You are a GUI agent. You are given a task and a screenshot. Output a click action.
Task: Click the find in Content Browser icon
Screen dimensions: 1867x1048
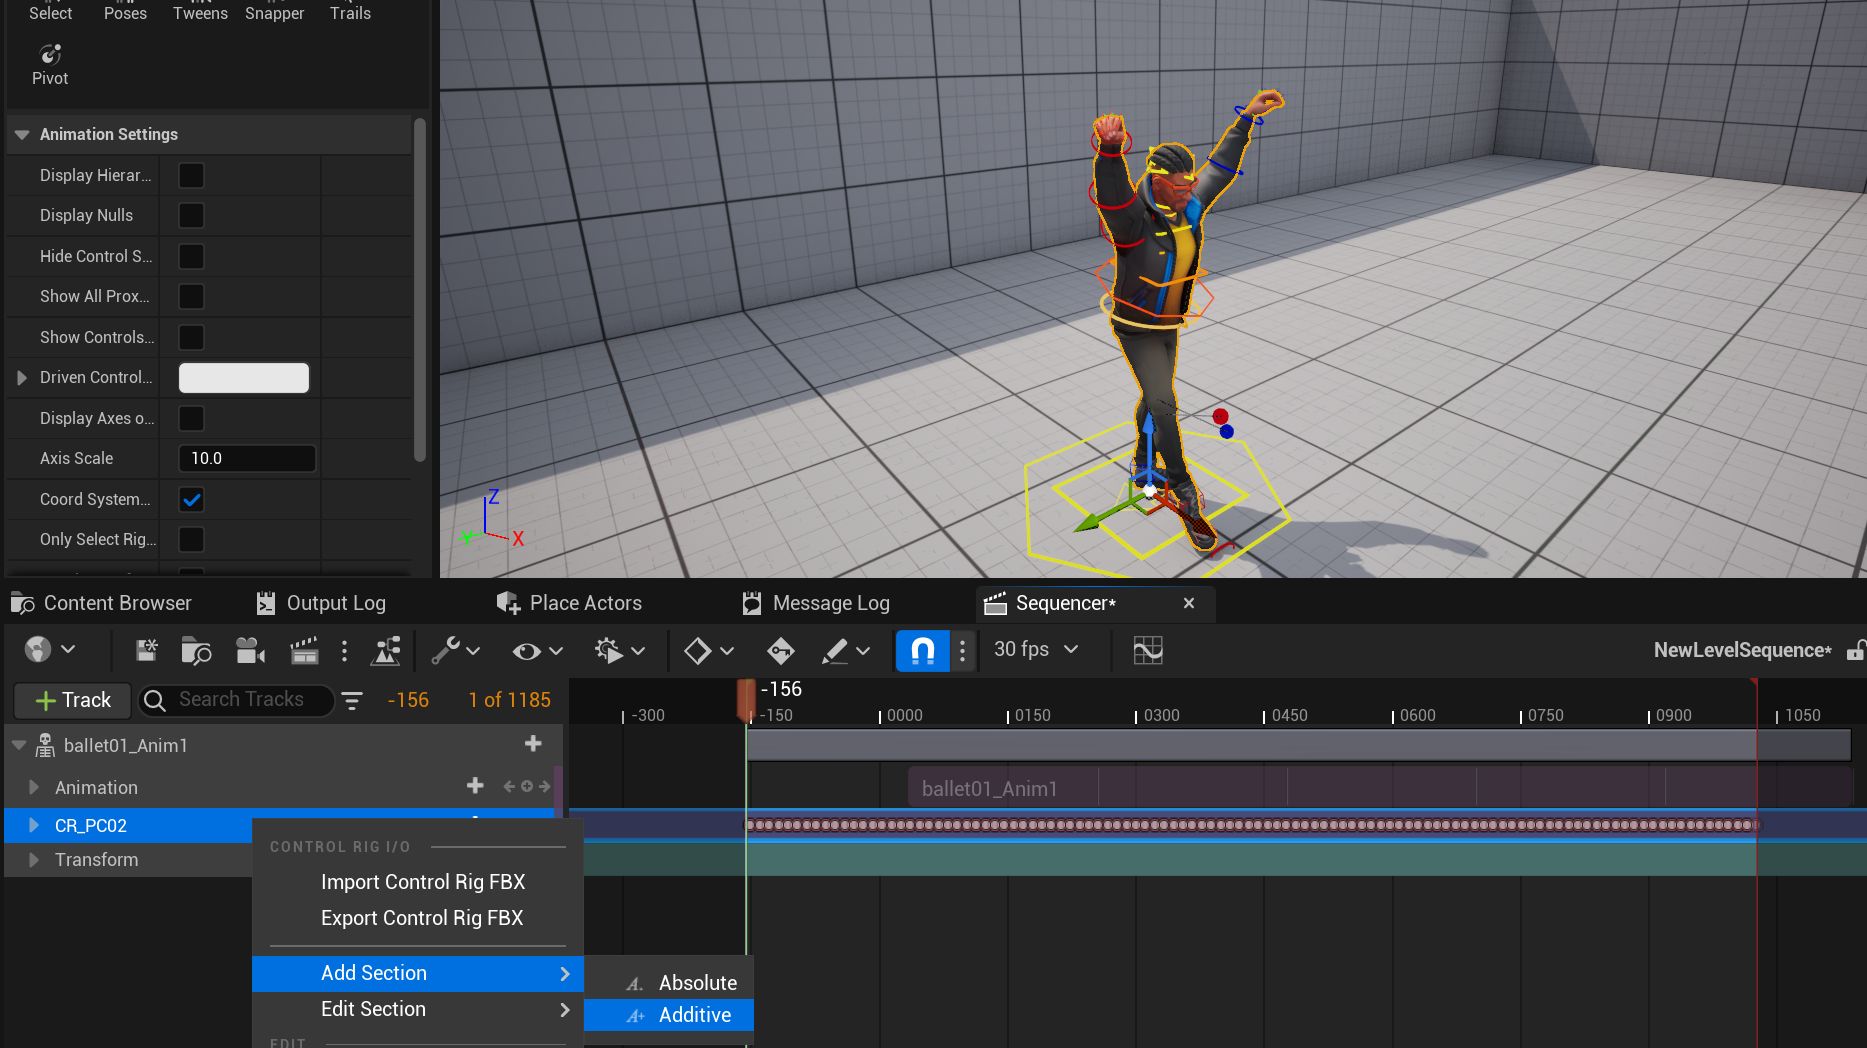(196, 651)
